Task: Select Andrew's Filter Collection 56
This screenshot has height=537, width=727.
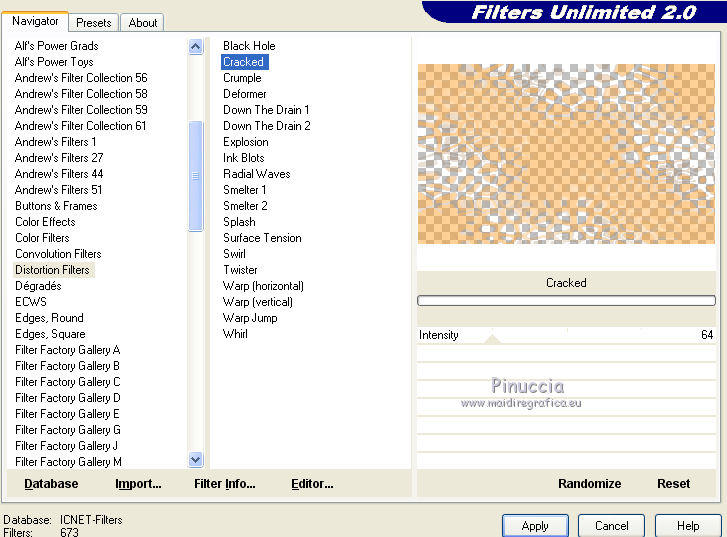Action: pyautogui.click(x=81, y=78)
